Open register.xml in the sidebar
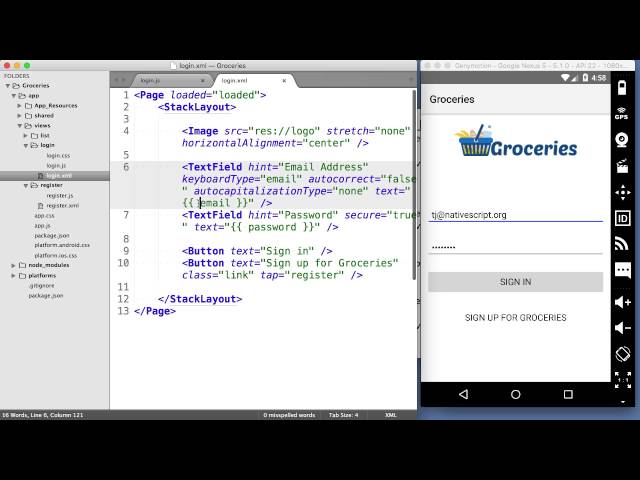The height and width of the screenshot is (480, 640). pyautogui.click(x=62, y=206)
